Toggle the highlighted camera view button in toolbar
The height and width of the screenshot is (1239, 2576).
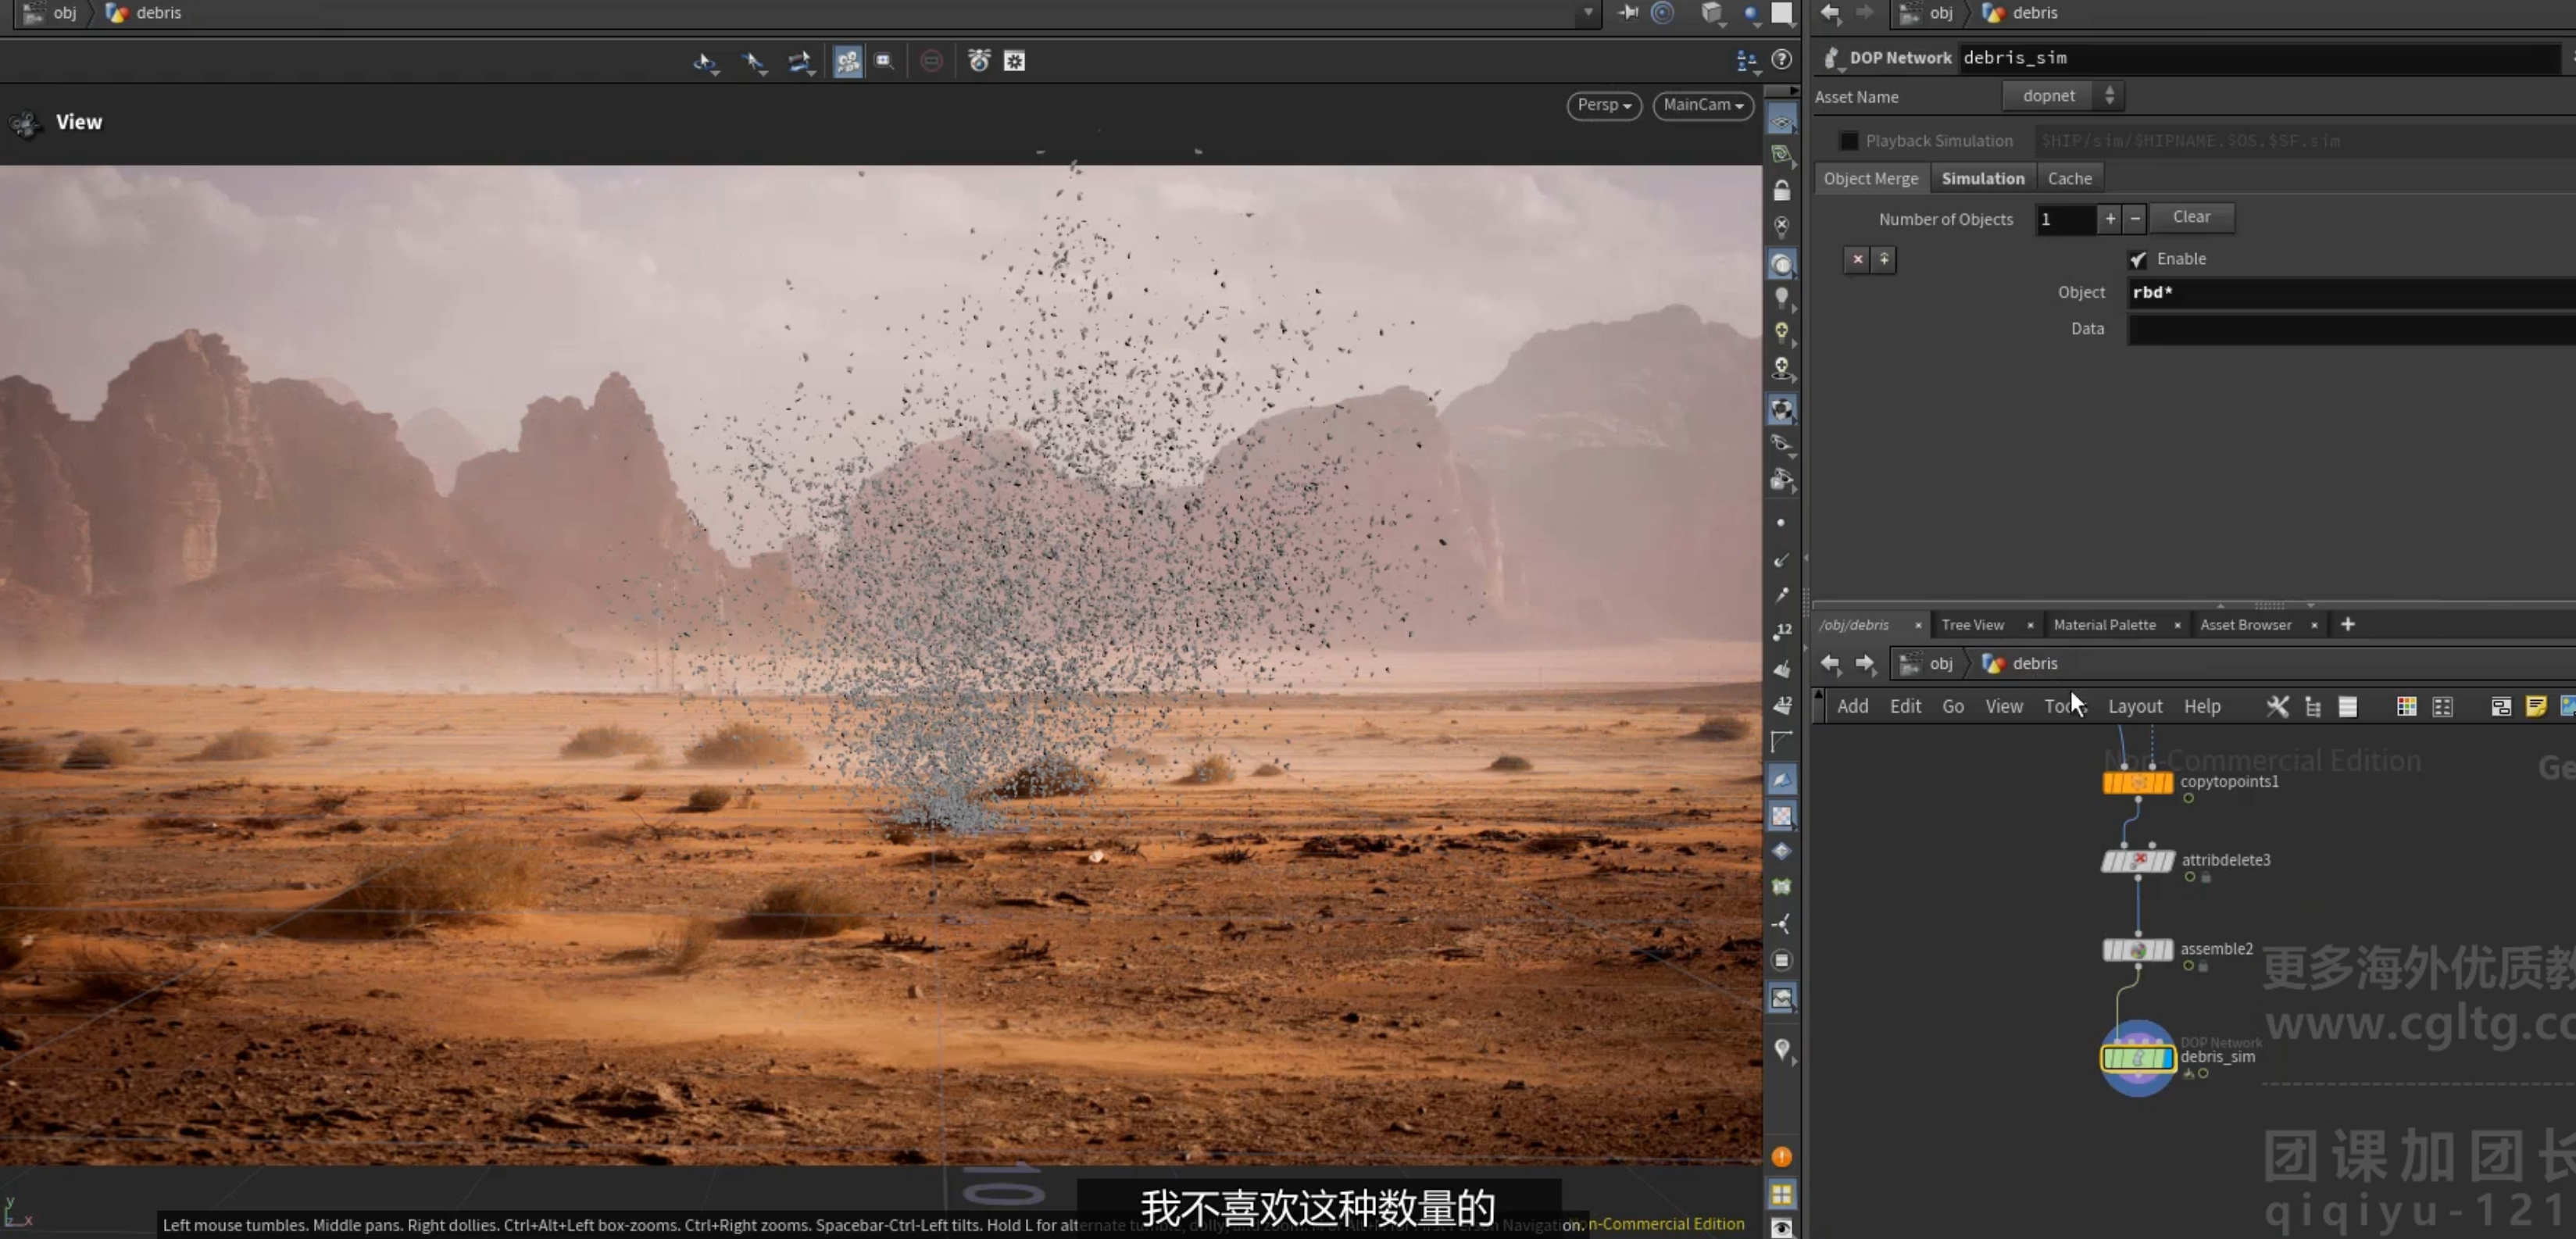(x=847, y=61)
